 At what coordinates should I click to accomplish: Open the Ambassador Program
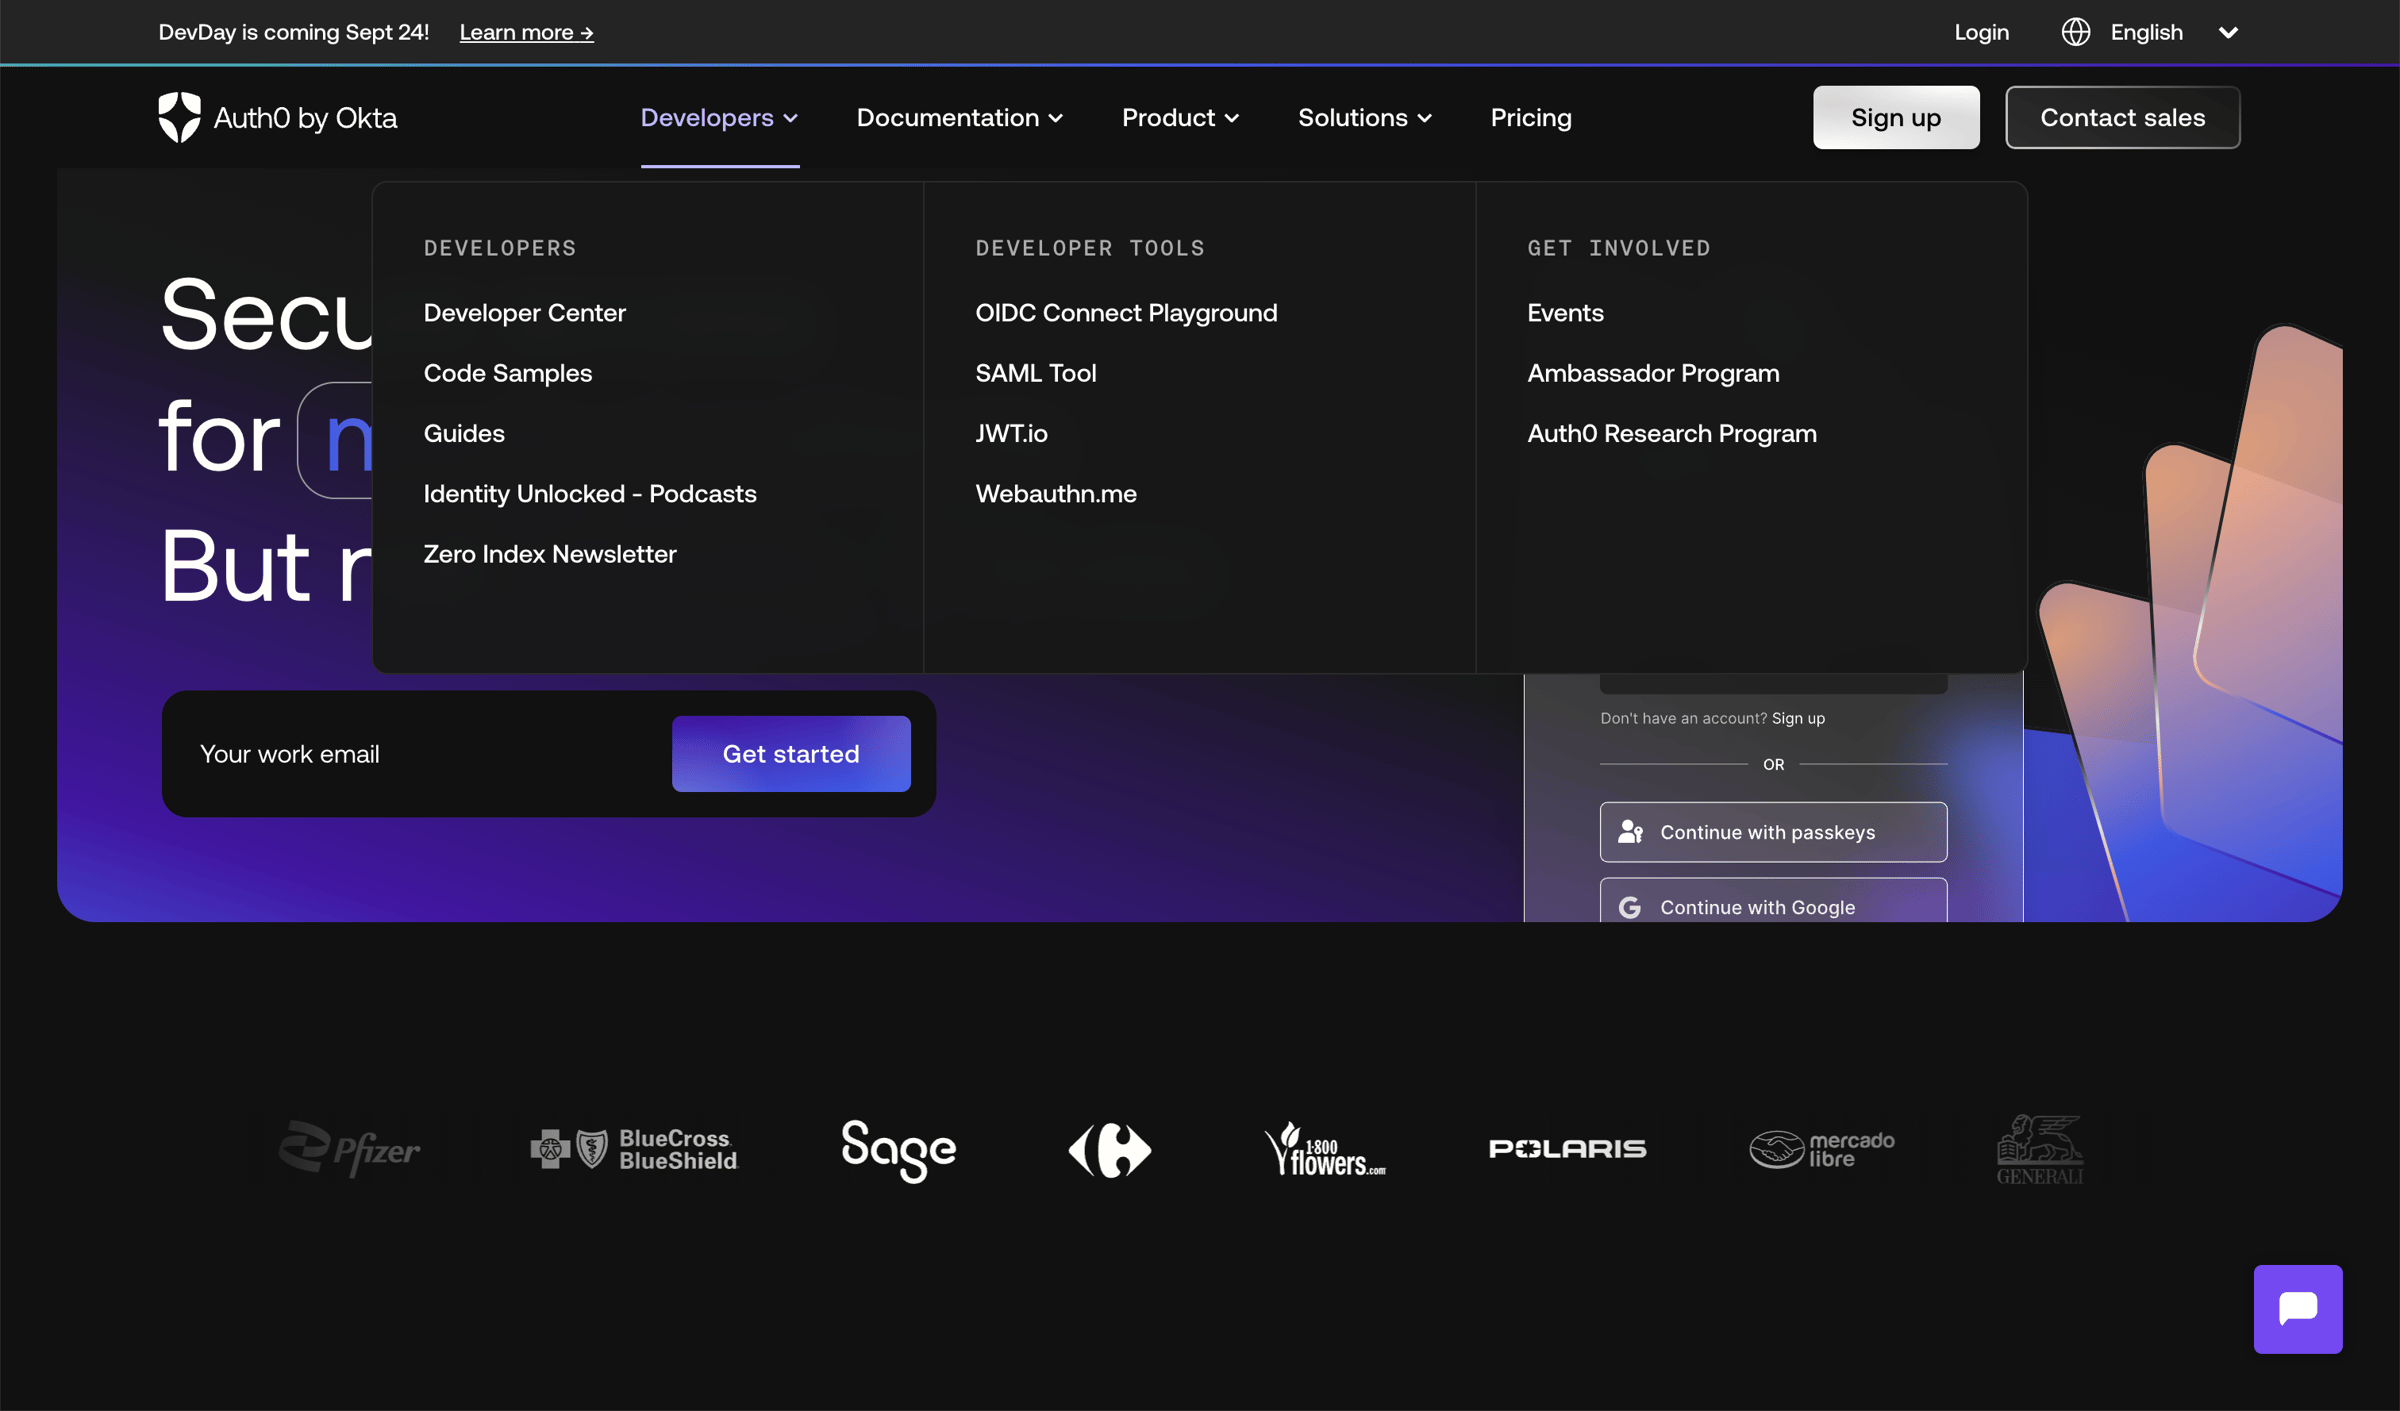[x=1653, y=373]
